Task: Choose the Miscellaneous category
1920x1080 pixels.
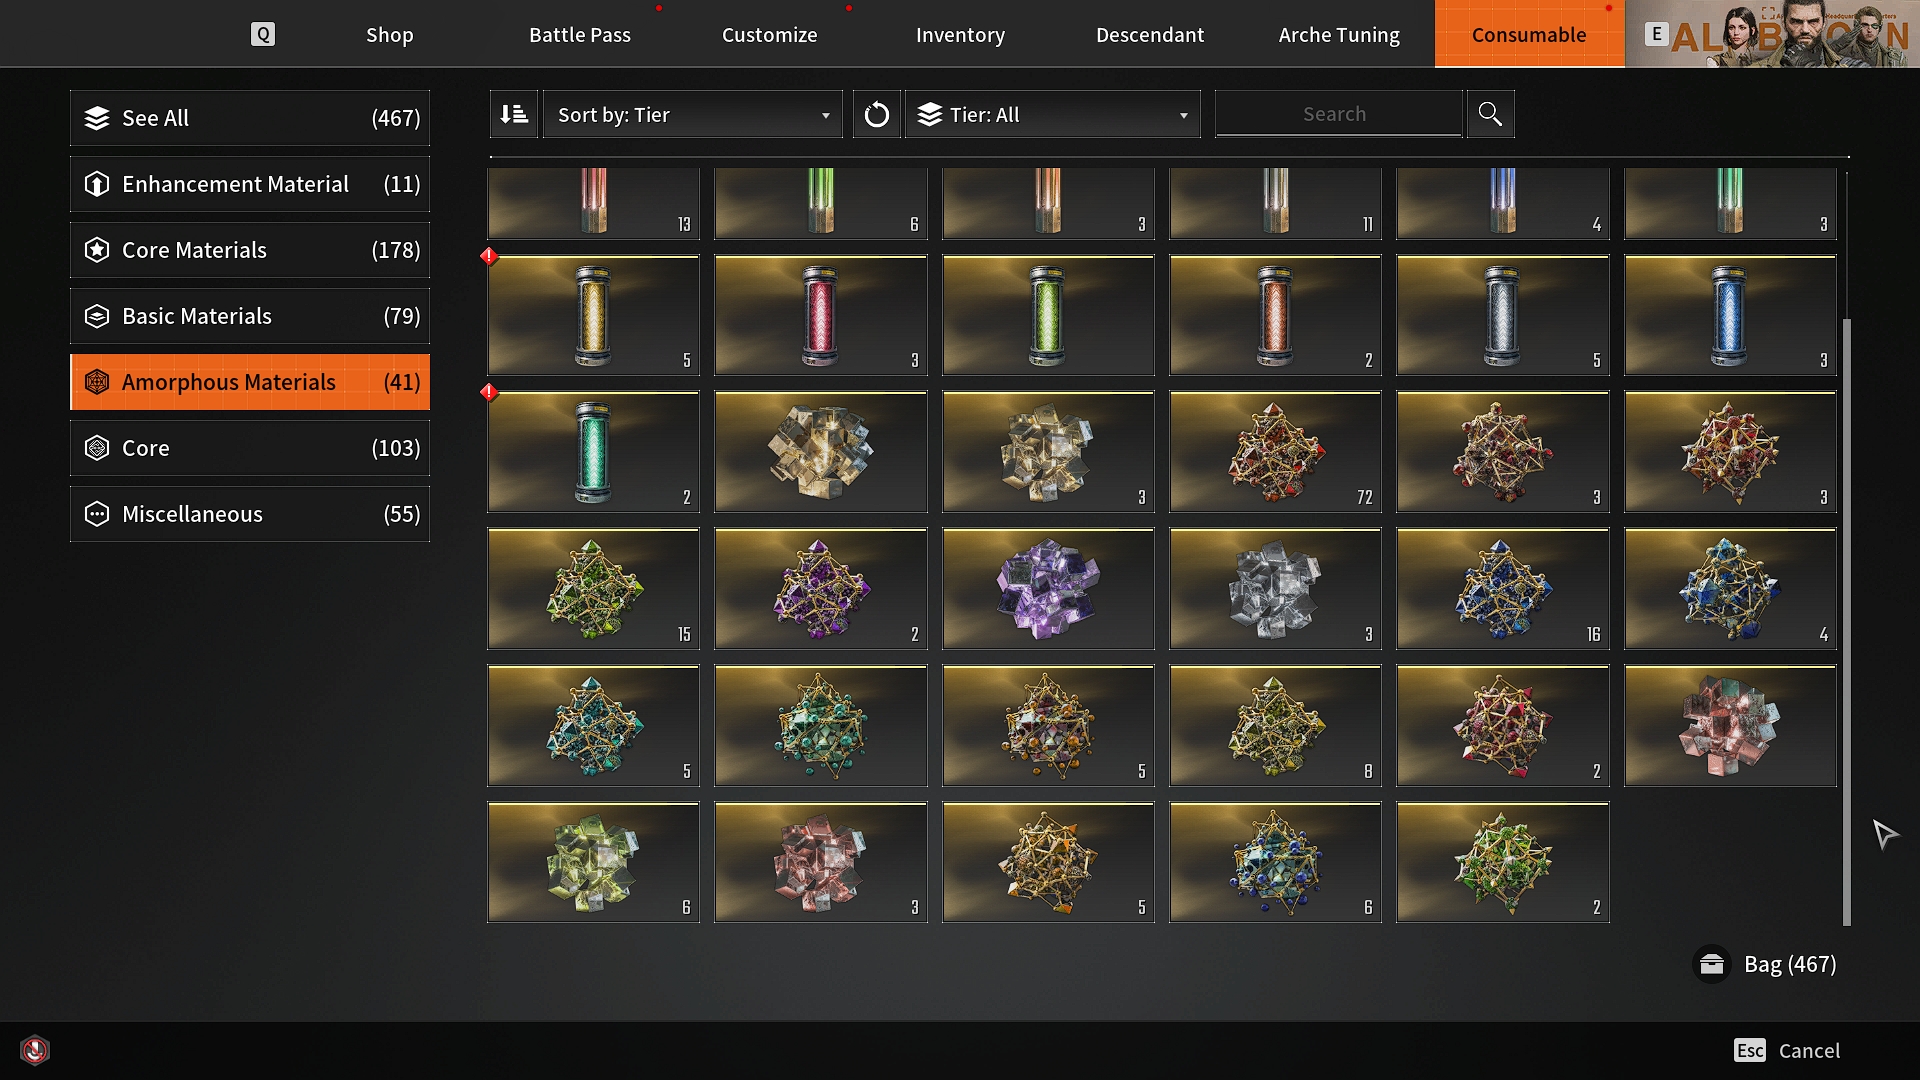Action: tap(250, 514)
